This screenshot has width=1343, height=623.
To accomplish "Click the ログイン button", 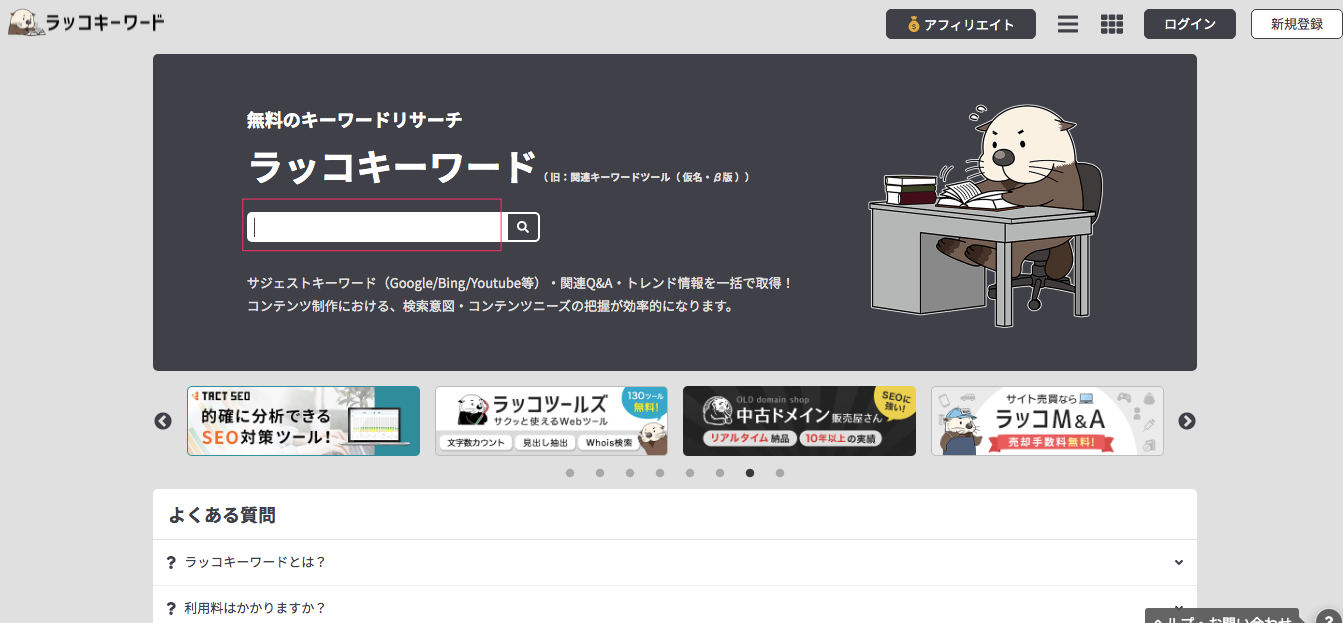I will [1190, 24].
